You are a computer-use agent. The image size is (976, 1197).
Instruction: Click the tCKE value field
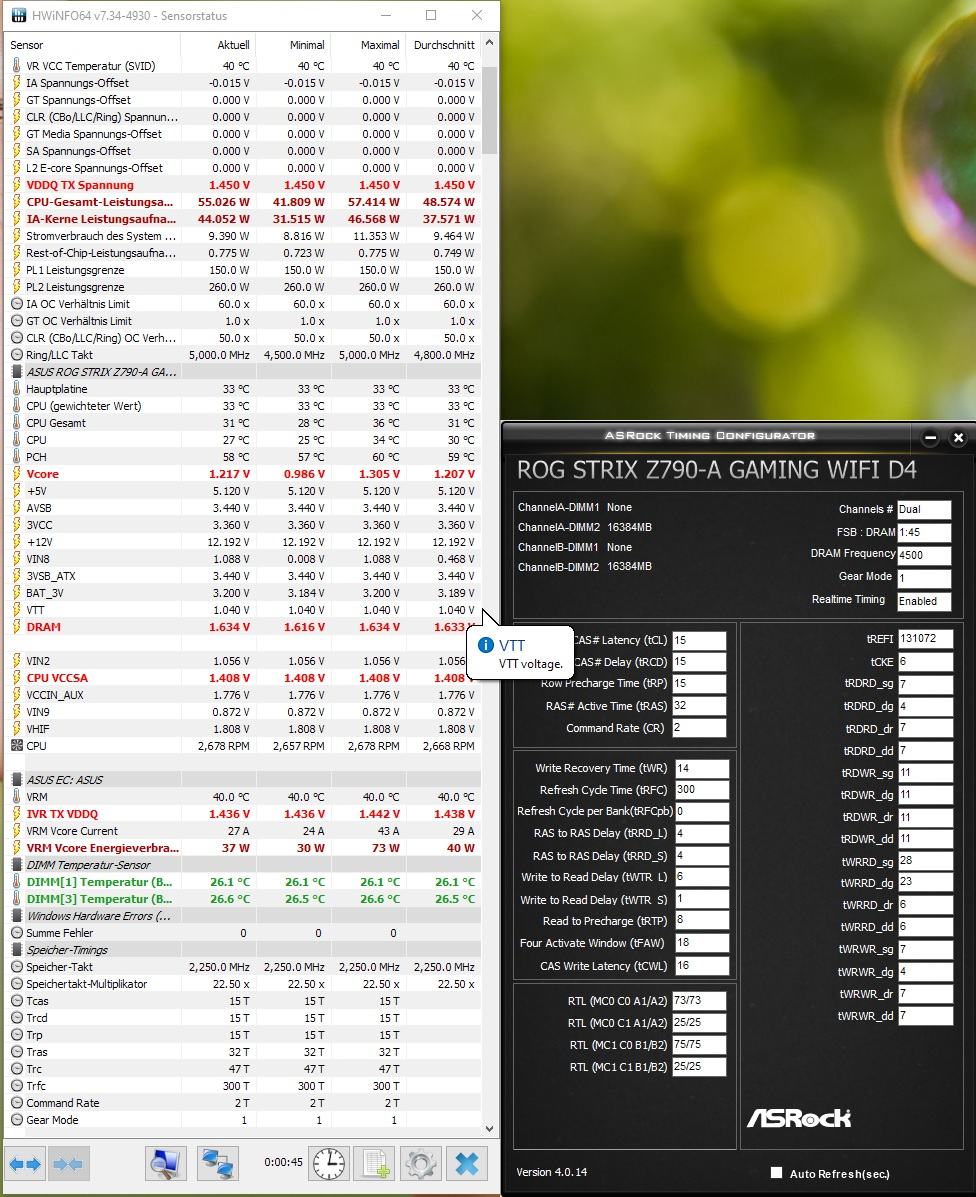pos(925,662)
